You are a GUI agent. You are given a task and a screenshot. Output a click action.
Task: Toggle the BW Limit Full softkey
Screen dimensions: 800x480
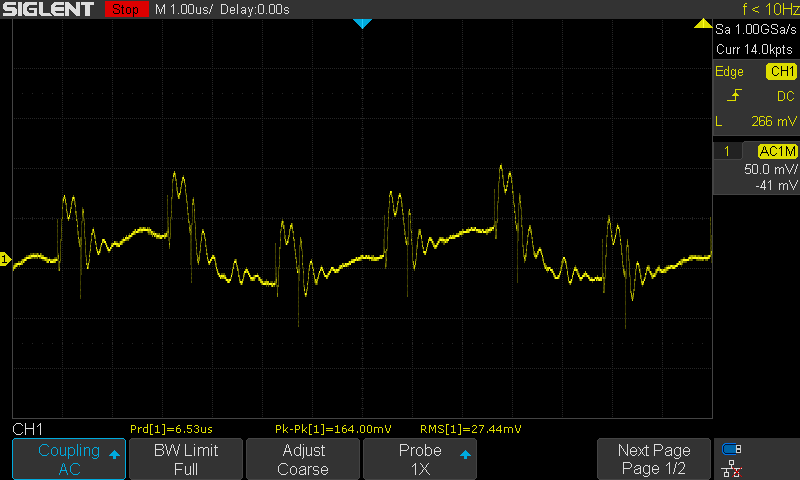(x=186, y=459)
